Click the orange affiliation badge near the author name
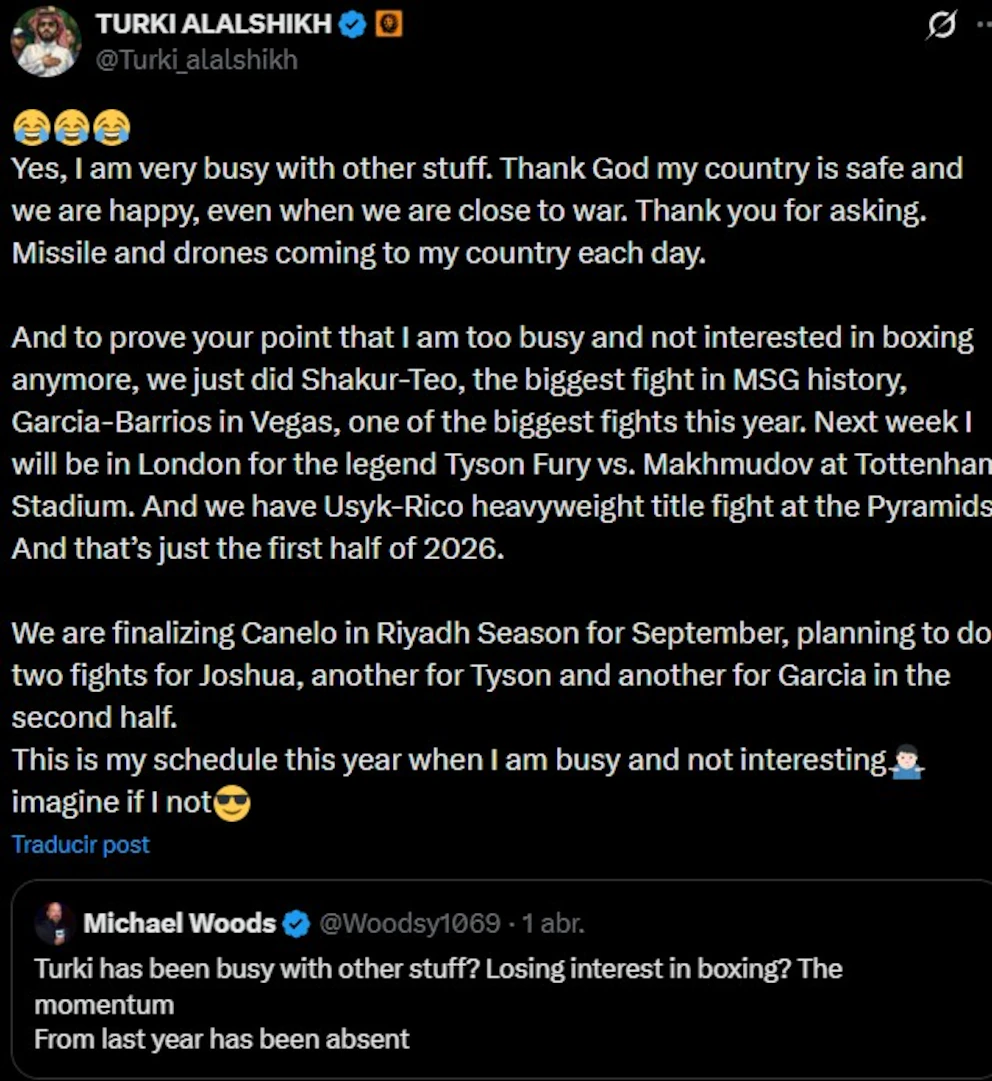This screenshot has width=992, height=1081. [x=388, y=25]
